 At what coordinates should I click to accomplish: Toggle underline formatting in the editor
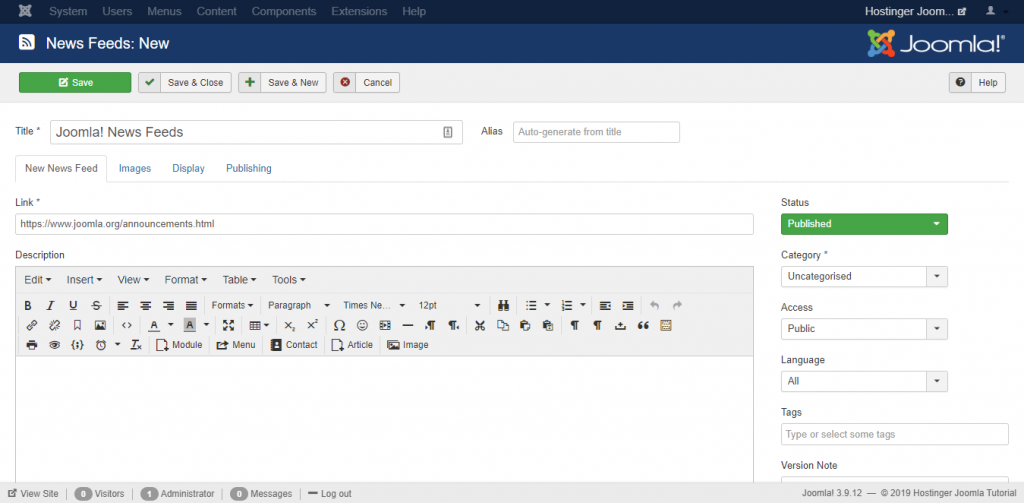73,305
